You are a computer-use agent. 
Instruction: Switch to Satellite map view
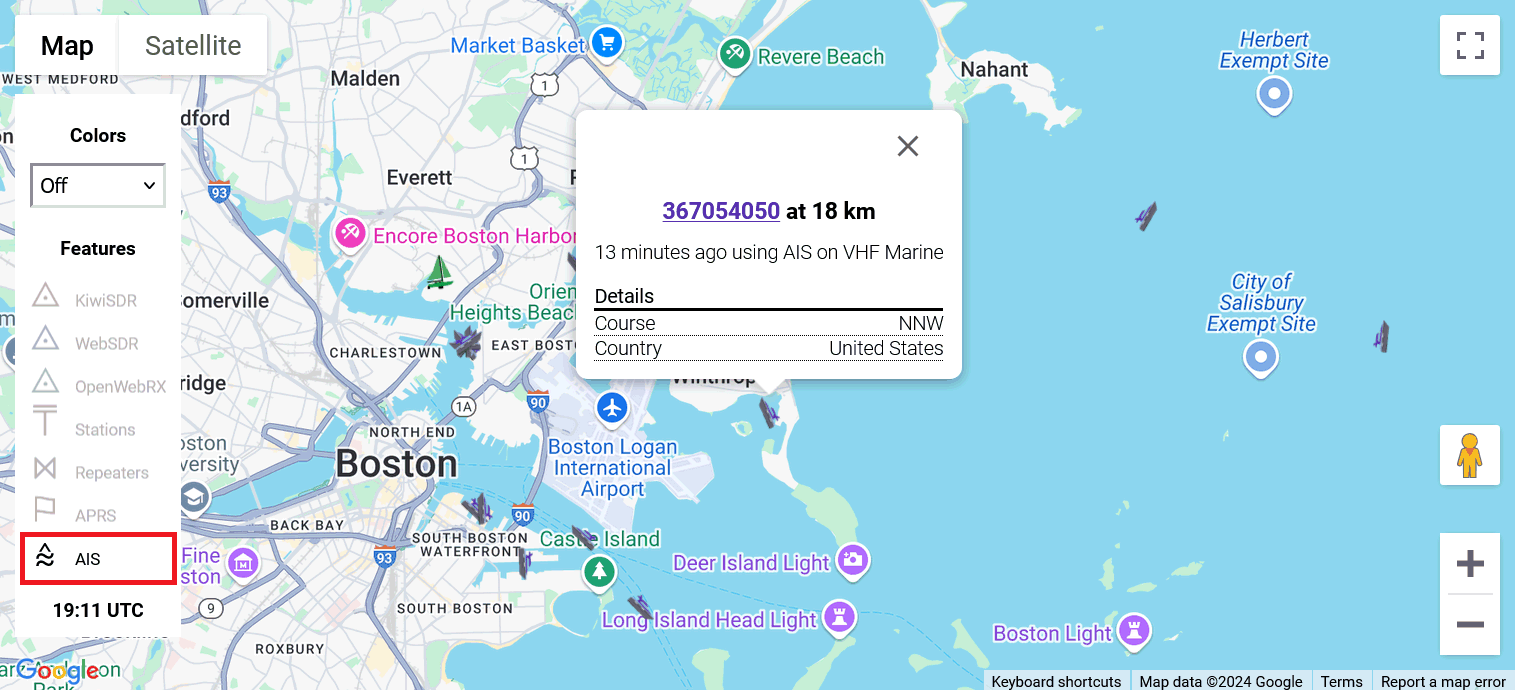pos(193,46)
